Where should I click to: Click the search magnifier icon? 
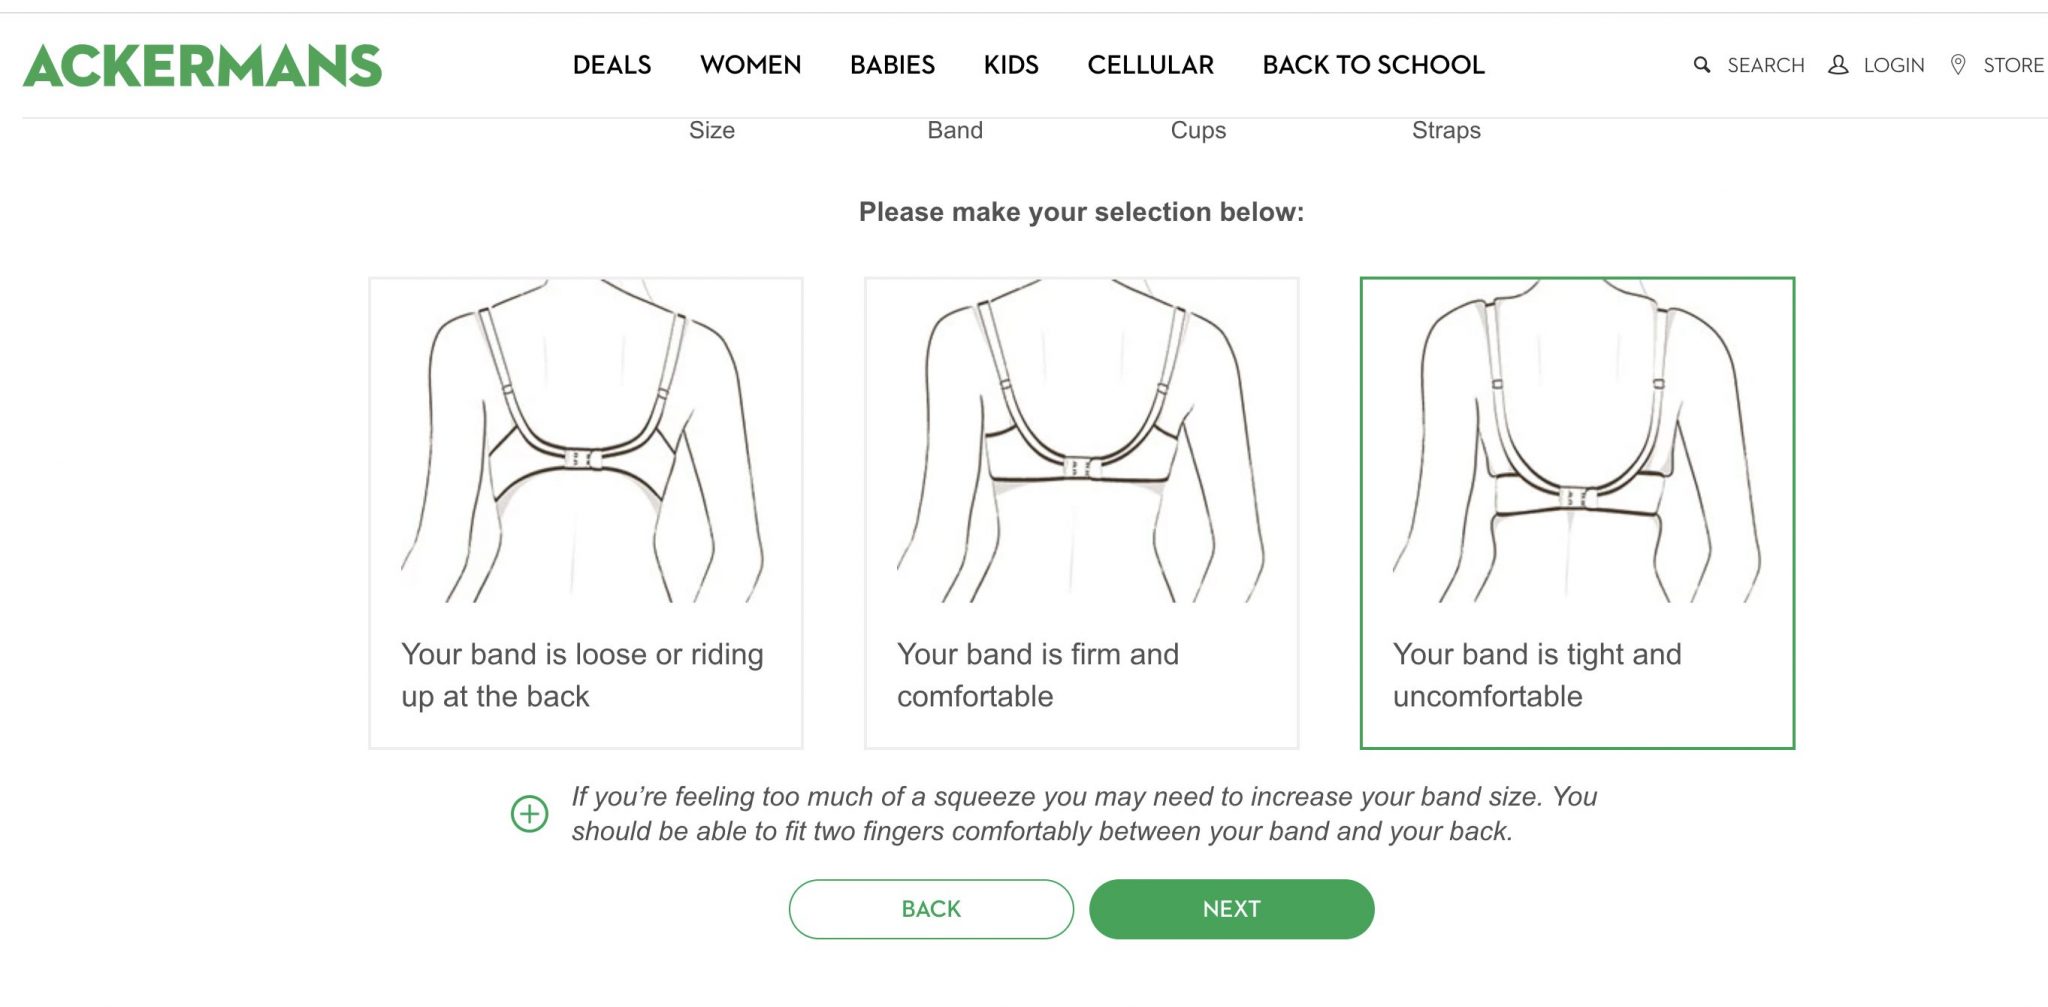pos(1701,64)
